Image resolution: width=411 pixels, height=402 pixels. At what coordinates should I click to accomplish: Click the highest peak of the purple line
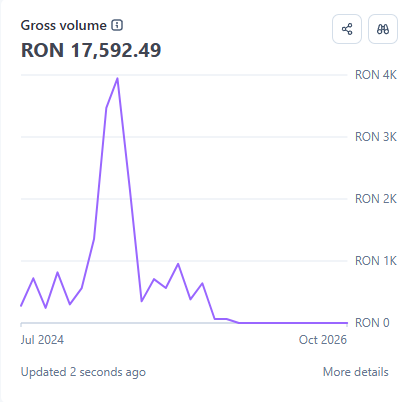(117, 79)
